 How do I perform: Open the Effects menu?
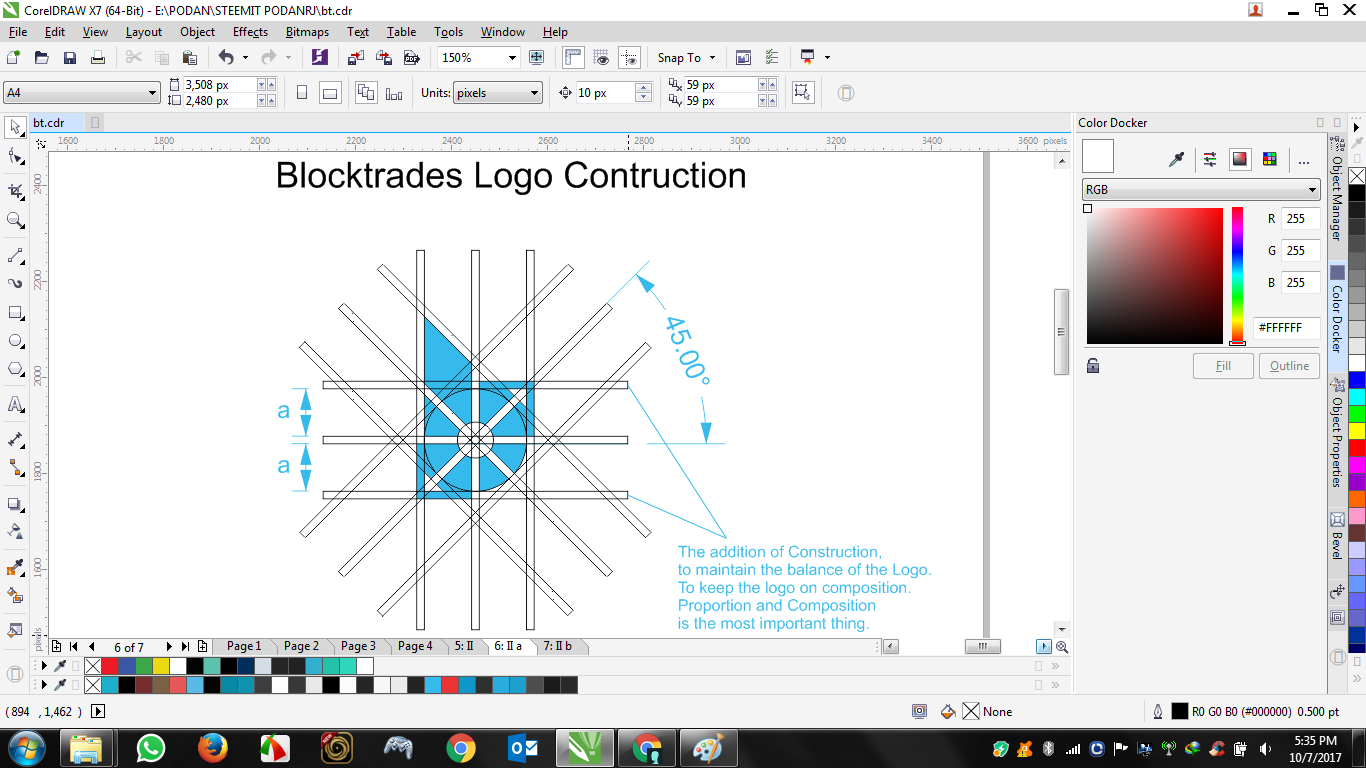(250, 32)
